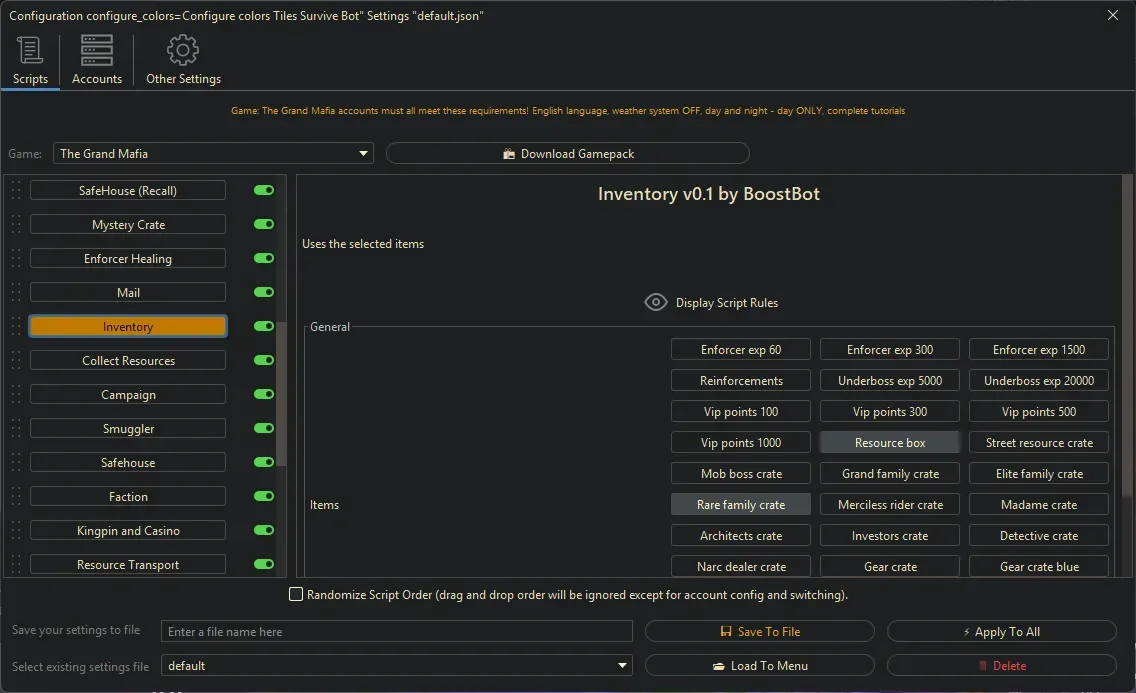Click the drag handle next to Resource Transport
Image resolution: width=1136 pixels, height=693 pixels.
(16, 565)
